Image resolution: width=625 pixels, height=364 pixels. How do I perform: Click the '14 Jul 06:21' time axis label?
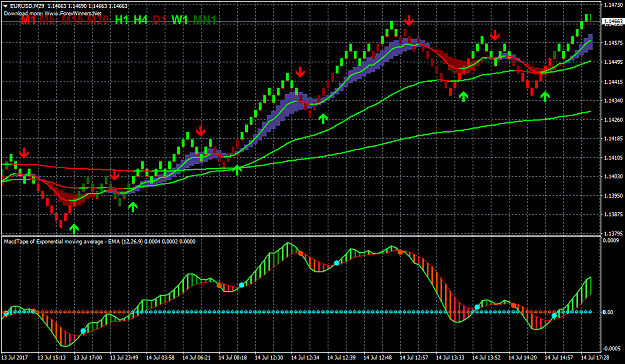tap(197, 357)
